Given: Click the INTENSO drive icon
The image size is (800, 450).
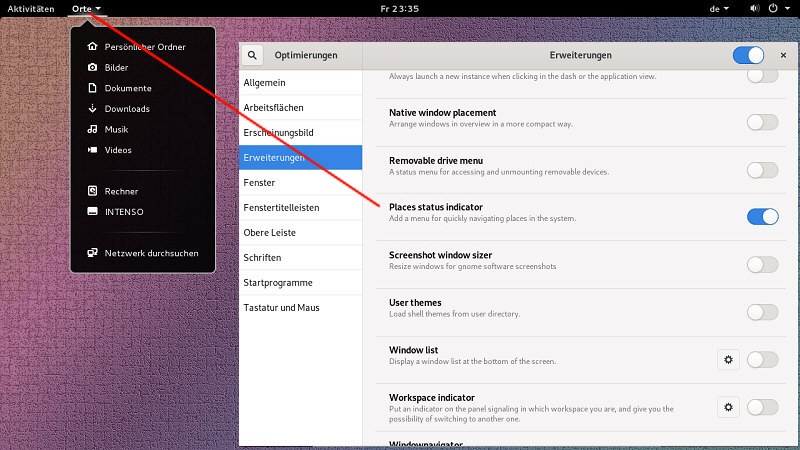Looking at the screenshot, I should [x=92, y=212].
